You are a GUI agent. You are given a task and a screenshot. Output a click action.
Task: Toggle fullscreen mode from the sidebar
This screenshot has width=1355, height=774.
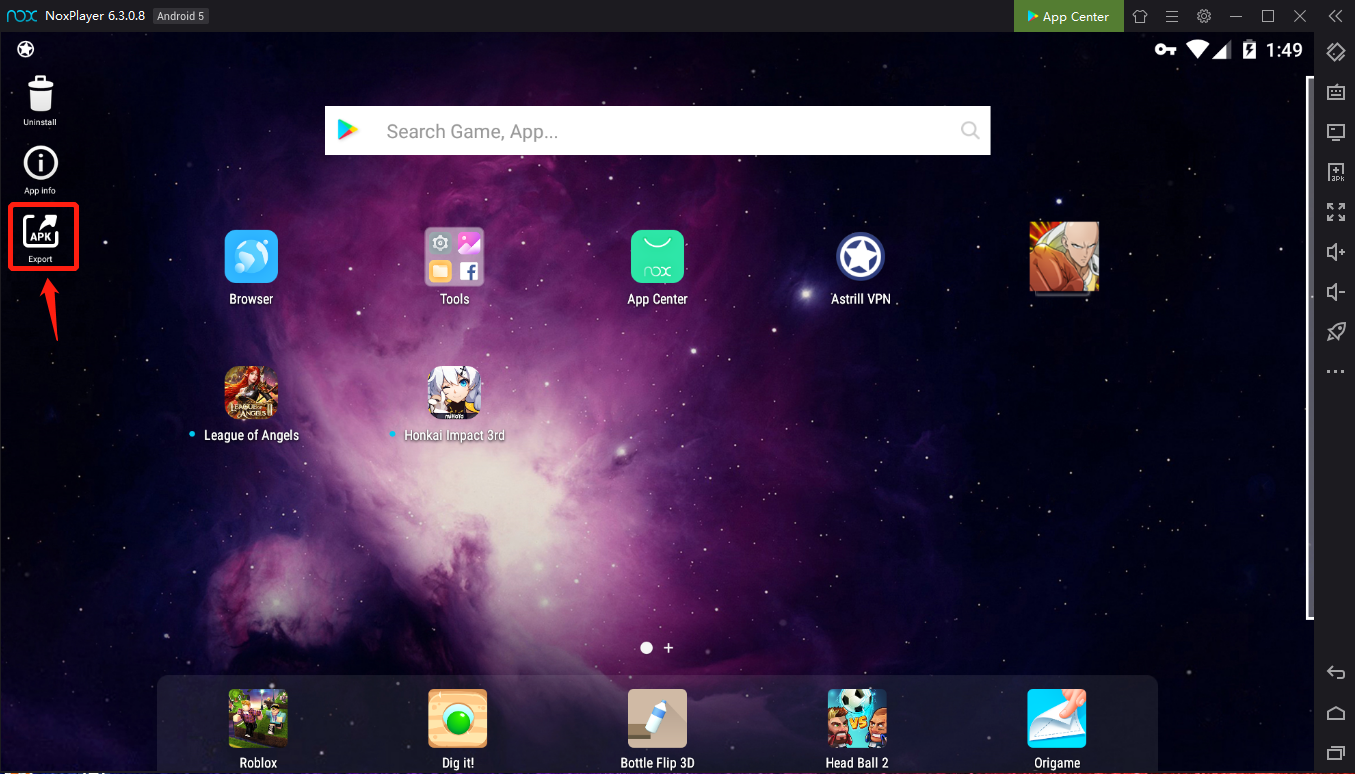pos(1335,212)
